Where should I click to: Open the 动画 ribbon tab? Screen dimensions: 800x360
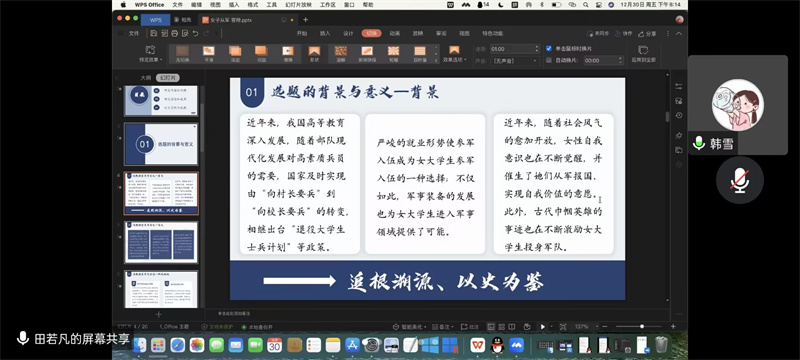point(394,33)
